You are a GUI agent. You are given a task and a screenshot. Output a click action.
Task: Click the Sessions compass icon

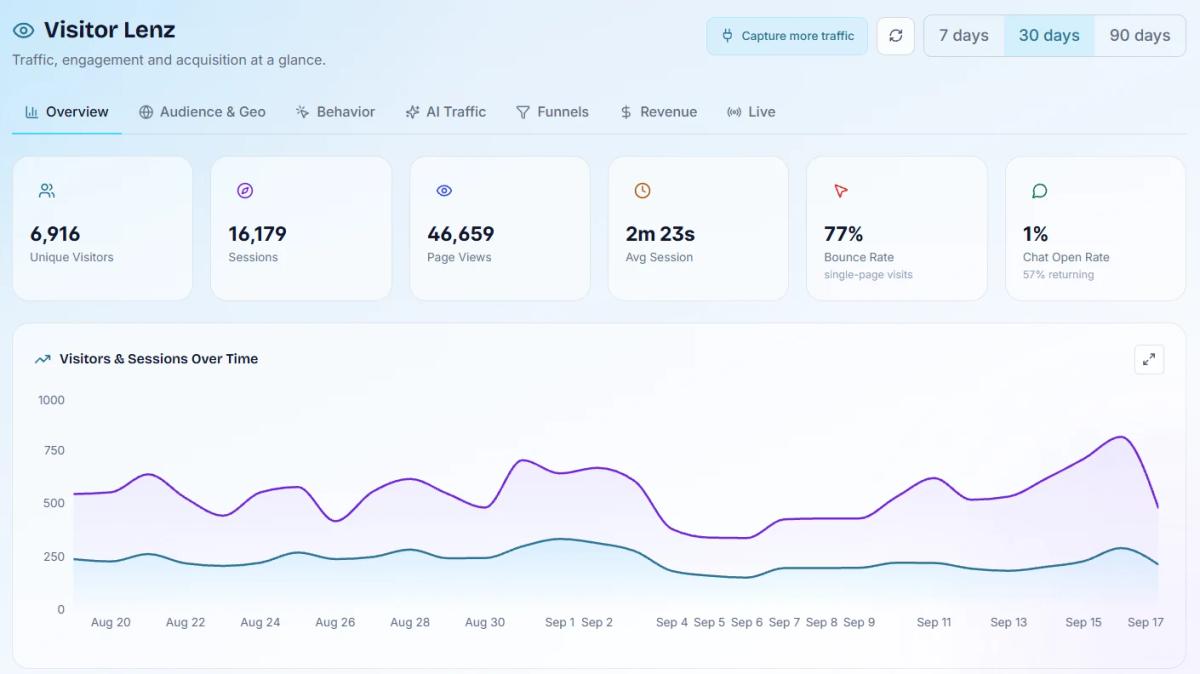245,190
